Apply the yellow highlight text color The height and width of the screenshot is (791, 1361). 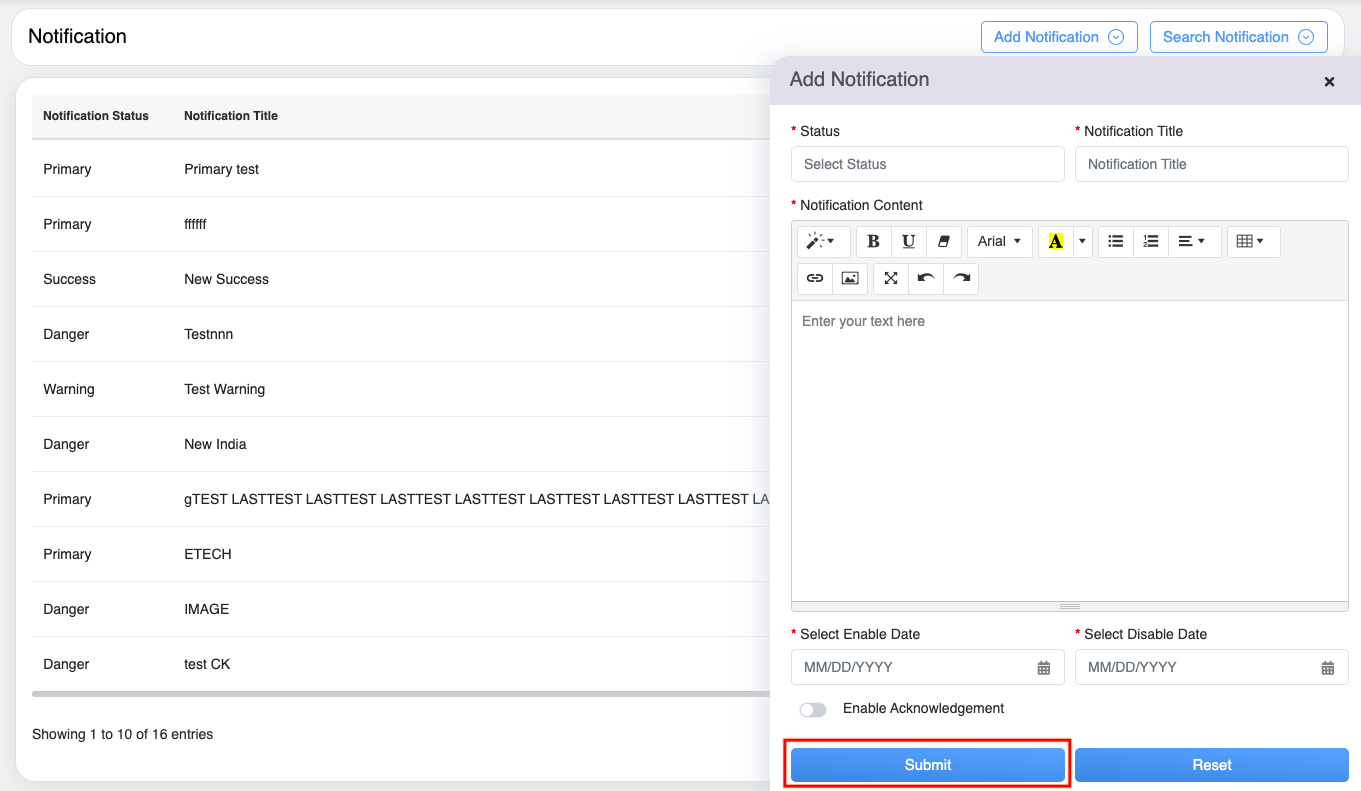1055,242
